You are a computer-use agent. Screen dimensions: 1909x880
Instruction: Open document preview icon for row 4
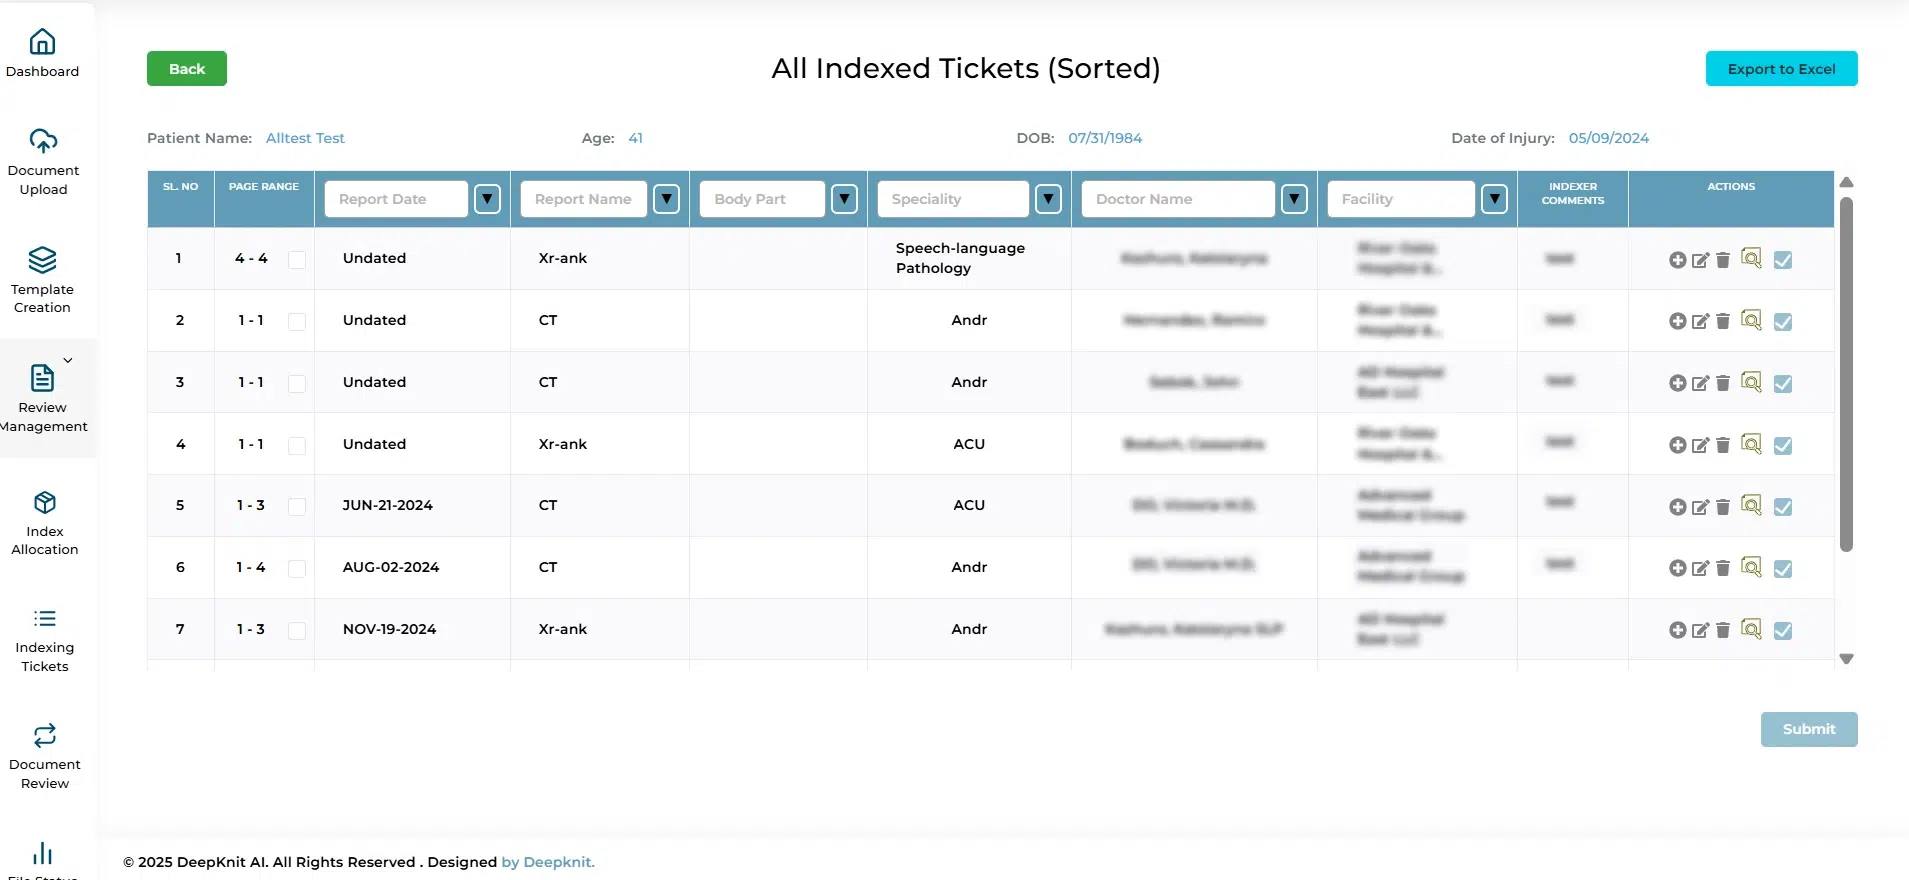(1751, 444)
